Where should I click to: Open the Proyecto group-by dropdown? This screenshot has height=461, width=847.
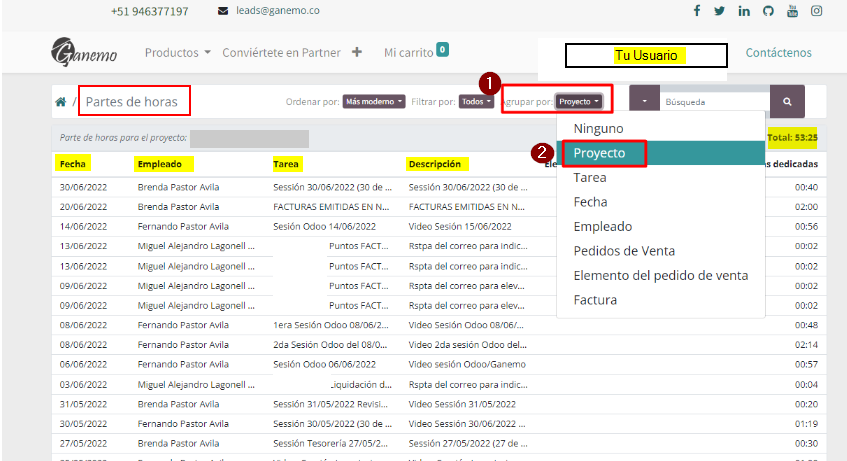coord(579,101)
